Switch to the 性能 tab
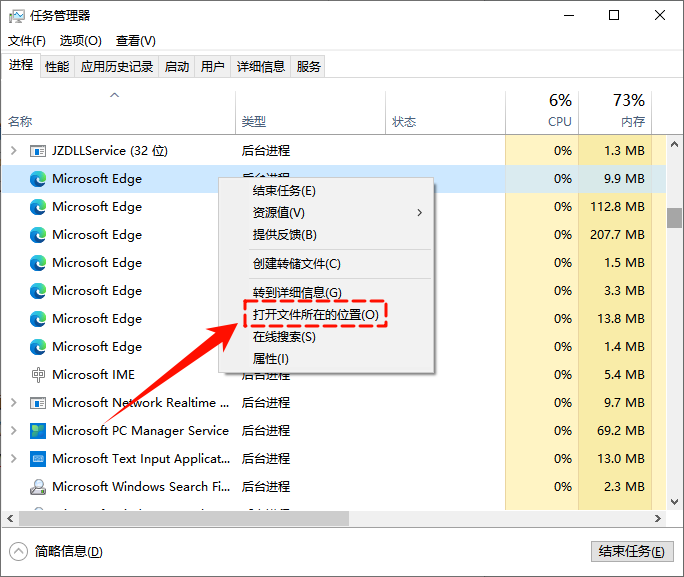 [57, 66]
